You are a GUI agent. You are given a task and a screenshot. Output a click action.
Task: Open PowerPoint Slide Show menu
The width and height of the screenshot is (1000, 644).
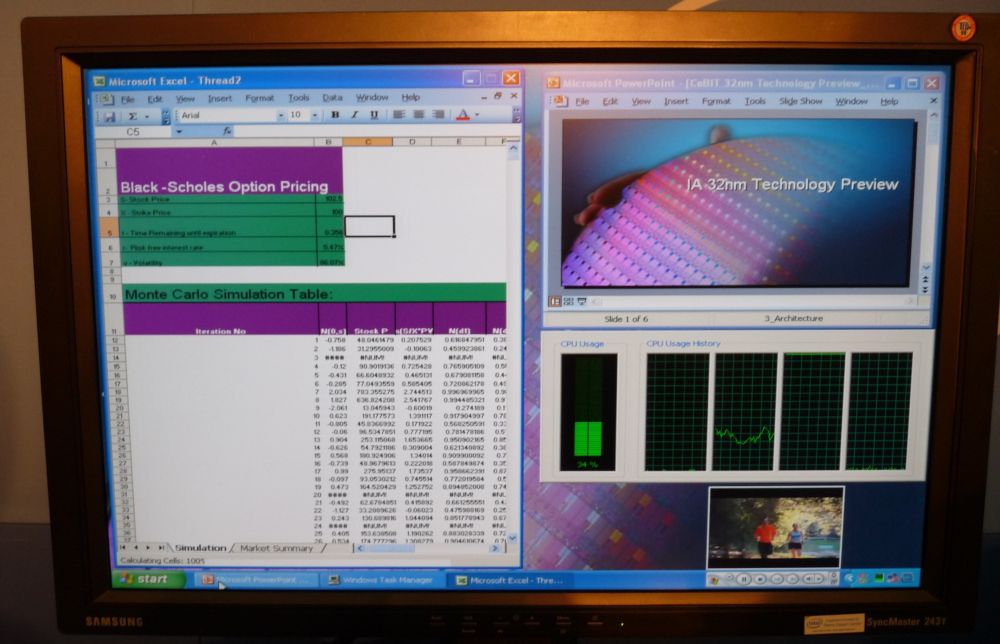[x=800, y=101]
